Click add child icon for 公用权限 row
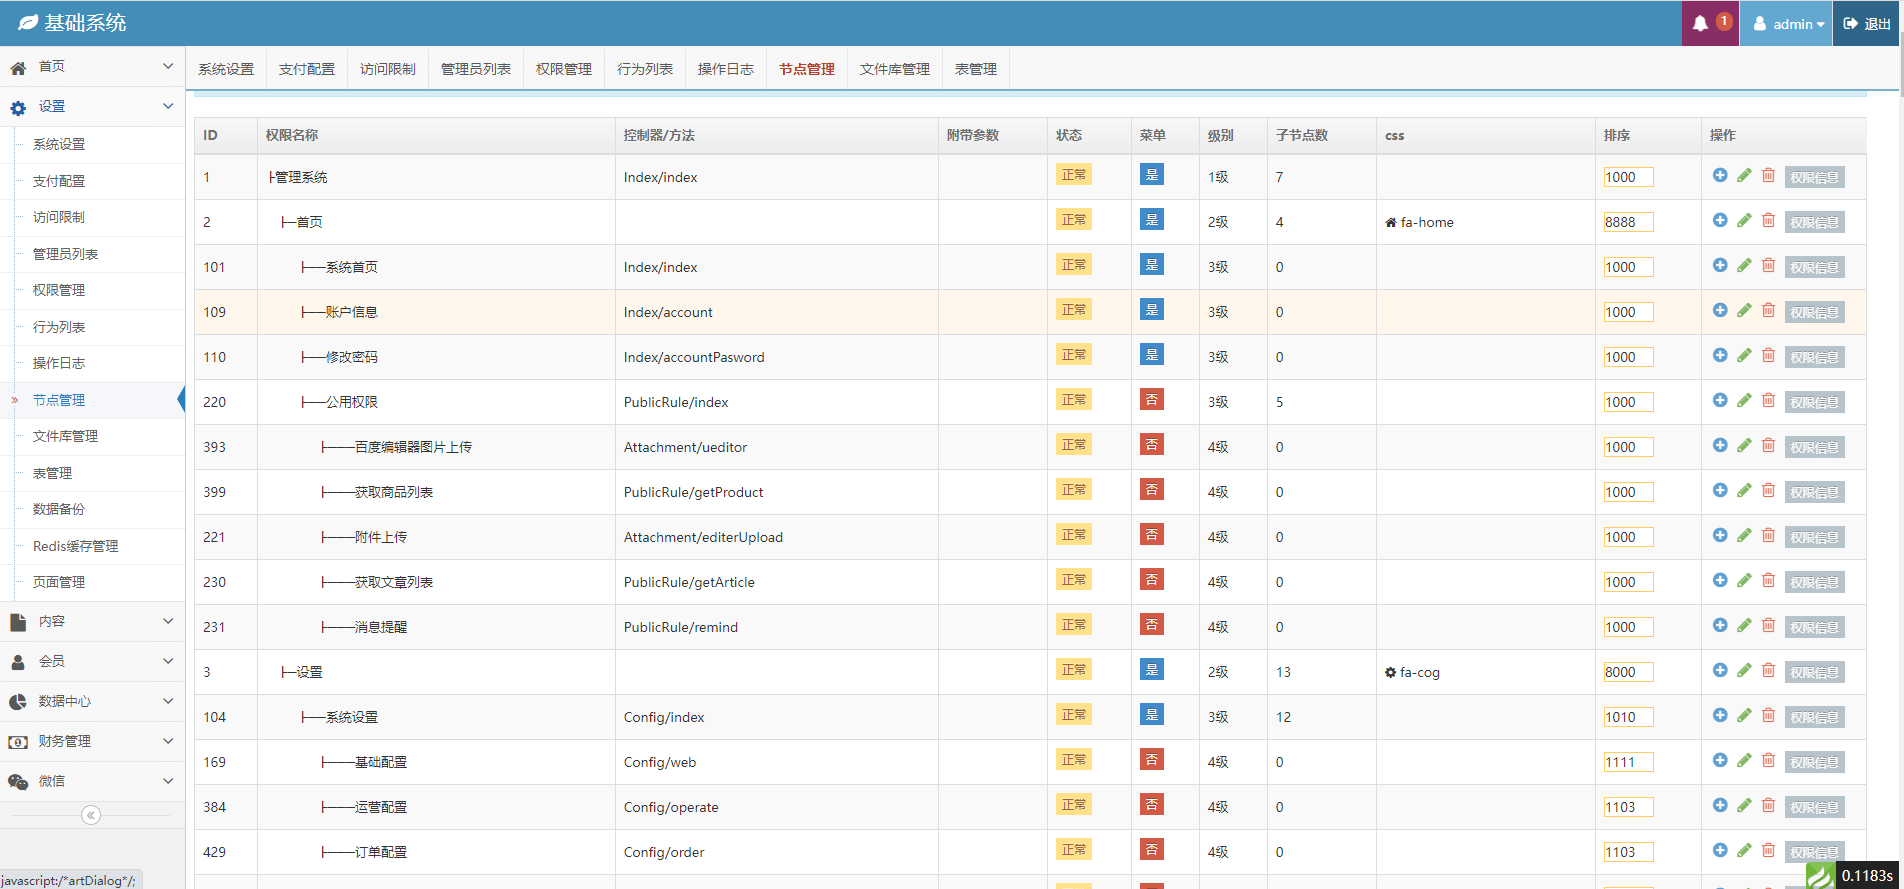 [x=1720, y=400]
